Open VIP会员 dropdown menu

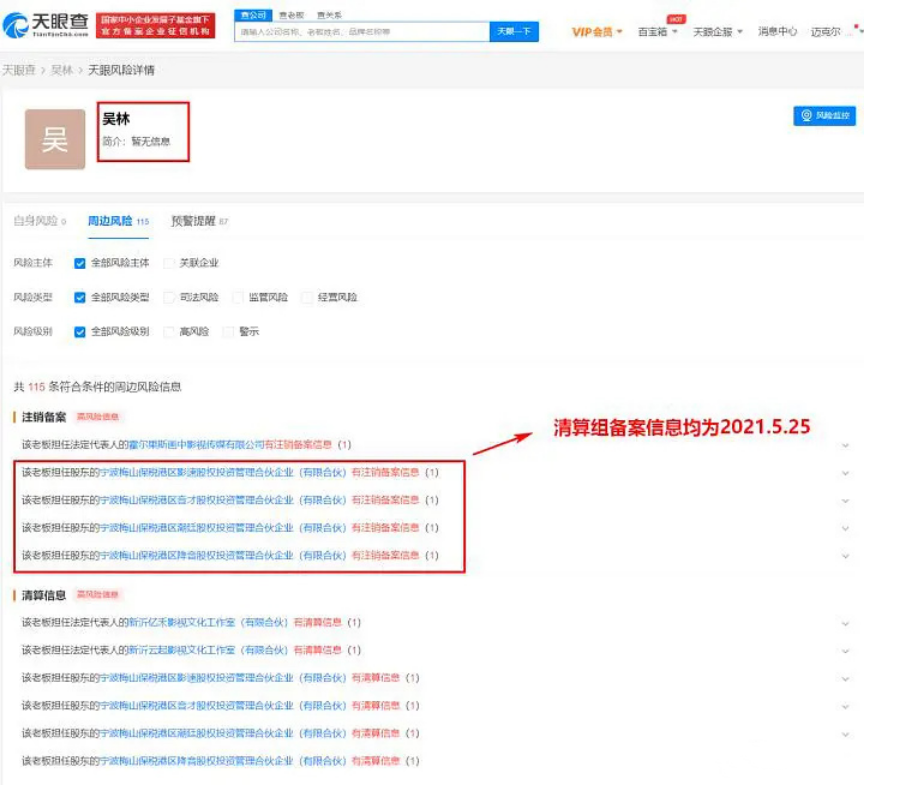(x=597, y=32)
